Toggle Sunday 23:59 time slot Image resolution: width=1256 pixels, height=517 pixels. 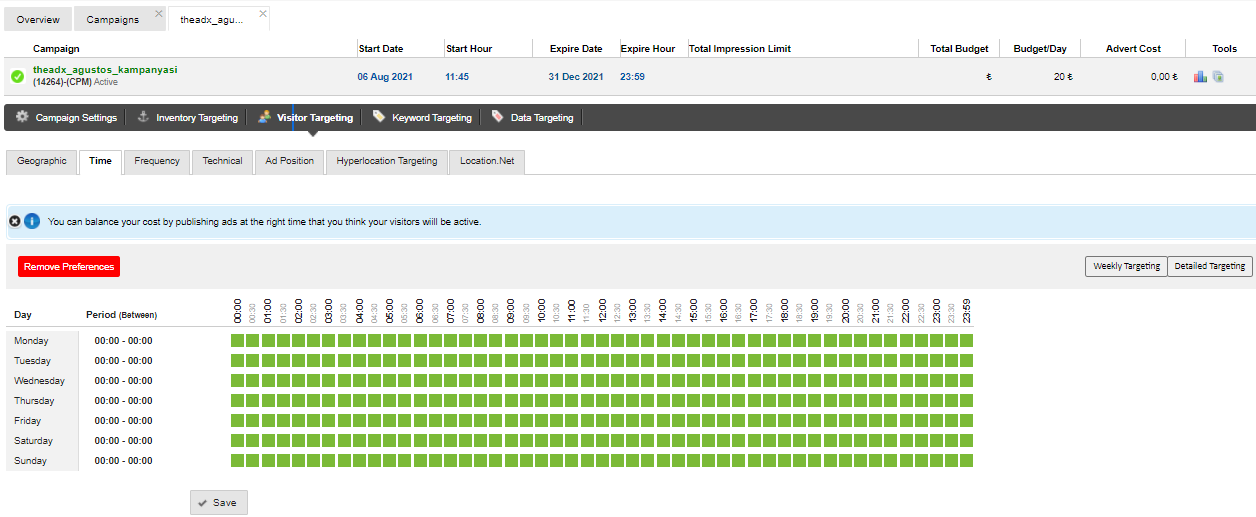(x=966, y=460)
